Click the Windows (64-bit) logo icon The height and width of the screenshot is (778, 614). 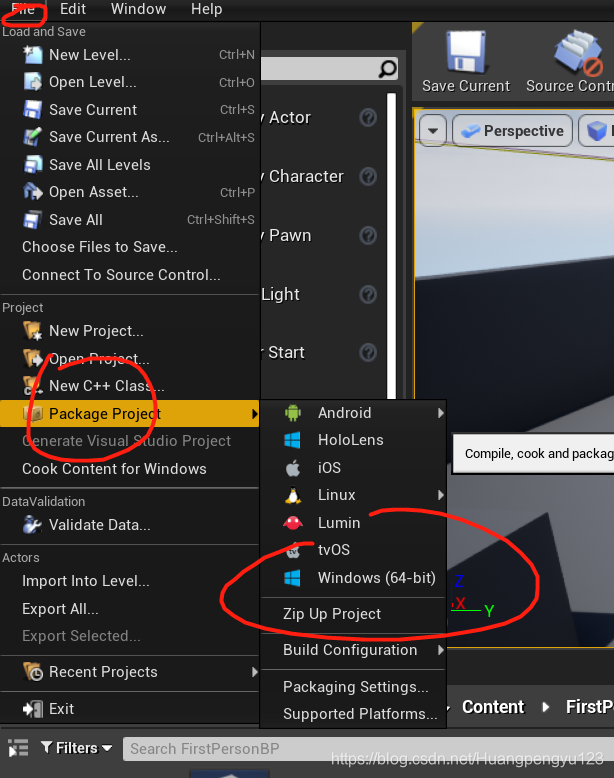click(292, 578)
